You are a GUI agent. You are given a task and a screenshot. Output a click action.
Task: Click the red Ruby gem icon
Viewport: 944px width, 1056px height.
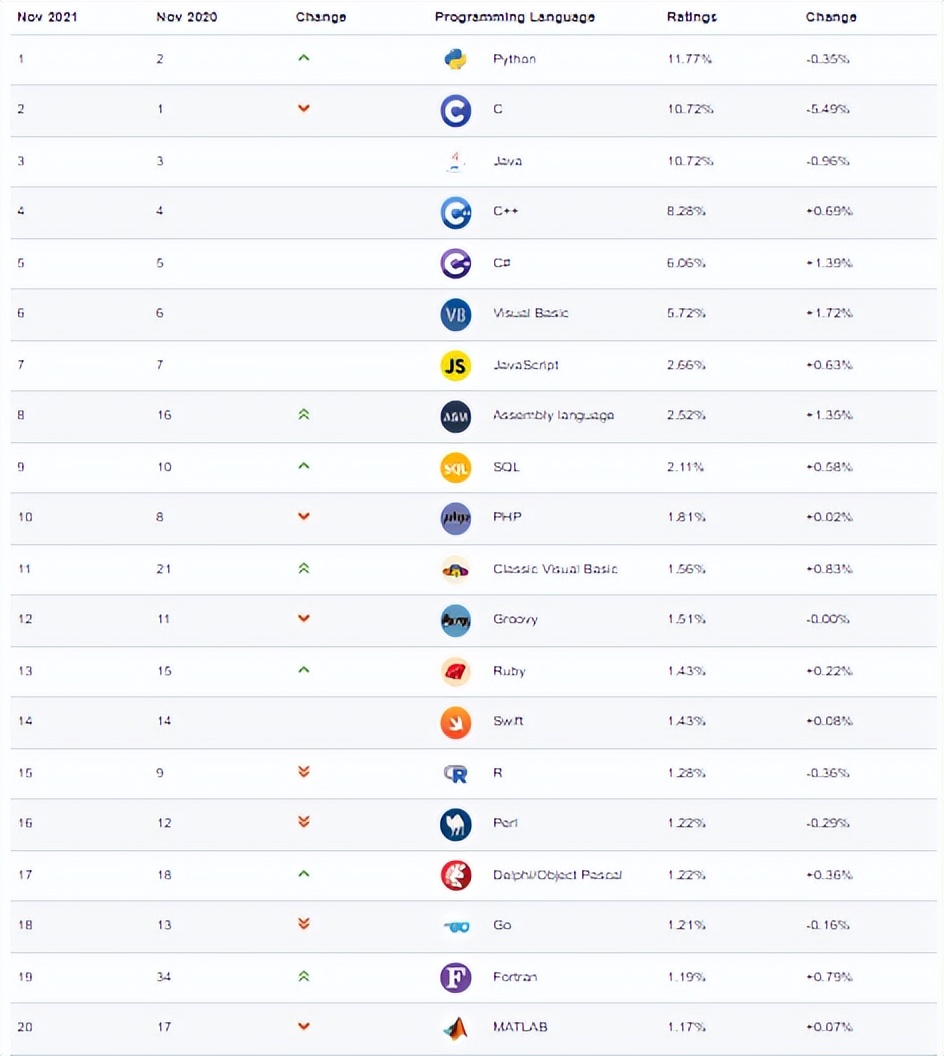pyautogui.click(x=455, y=671)
